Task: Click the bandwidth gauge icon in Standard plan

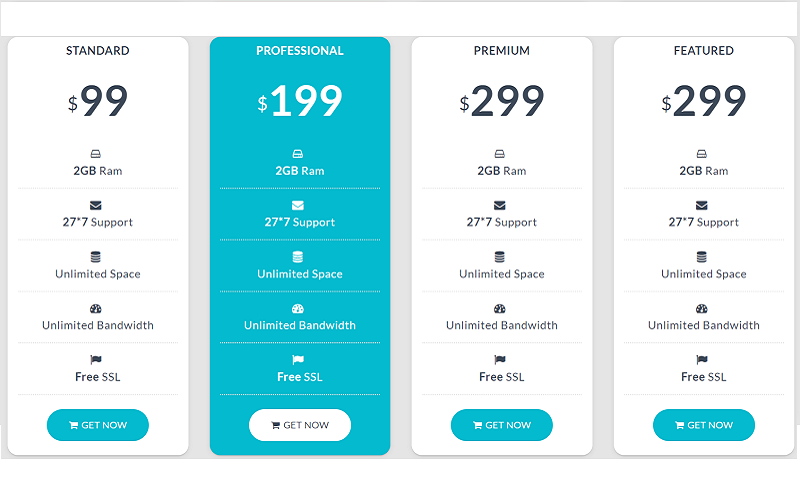Action: tap(95, 309)
